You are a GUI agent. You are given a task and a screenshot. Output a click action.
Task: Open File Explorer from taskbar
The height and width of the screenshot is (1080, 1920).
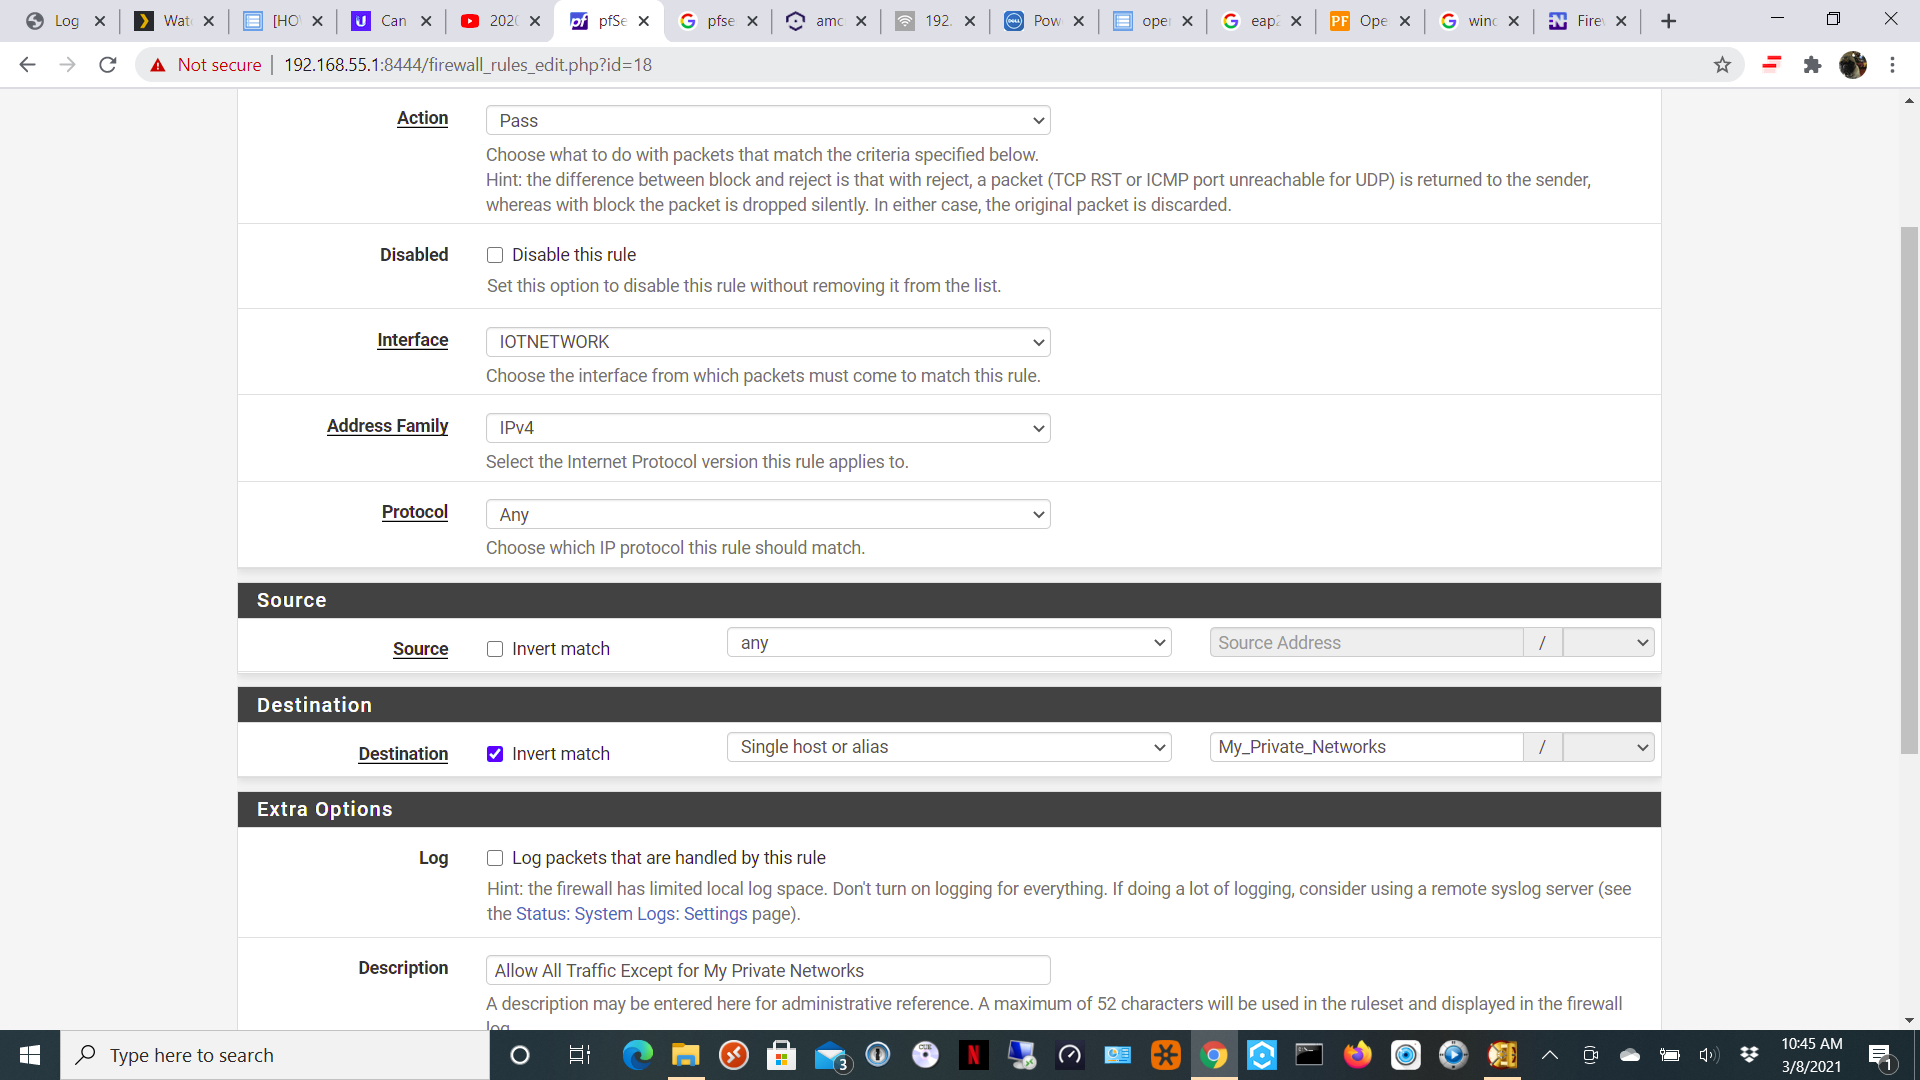point(685,1055)
